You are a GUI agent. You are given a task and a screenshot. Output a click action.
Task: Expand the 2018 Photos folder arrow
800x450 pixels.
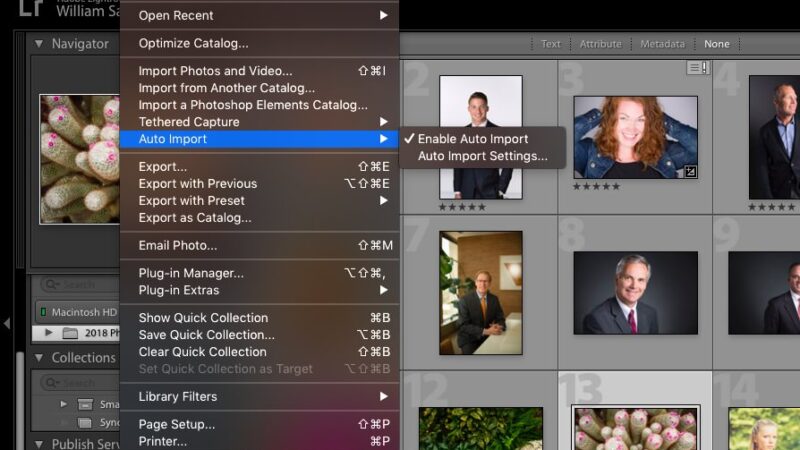pyautogui.click(x=48, y=333)
